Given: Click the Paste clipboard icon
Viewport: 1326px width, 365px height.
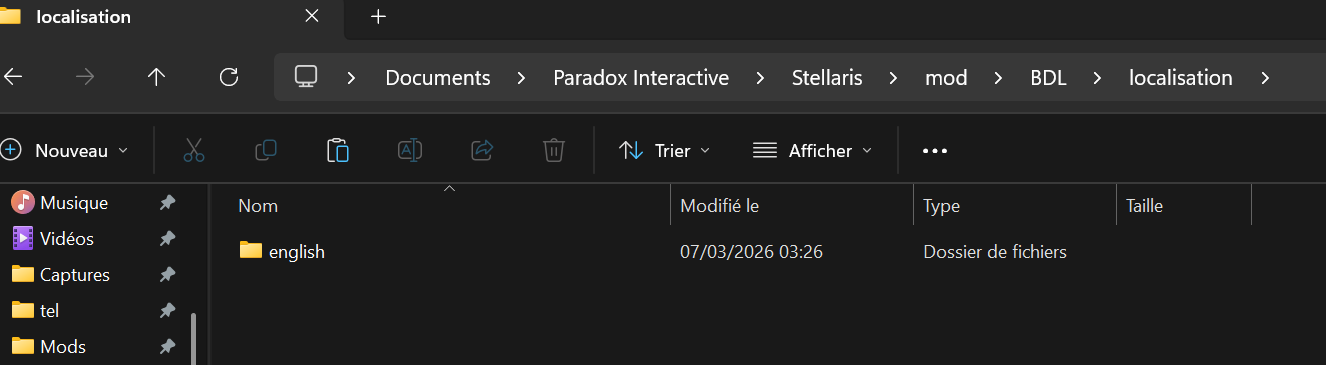Looking at the screenshot, I should pos(338,151).
